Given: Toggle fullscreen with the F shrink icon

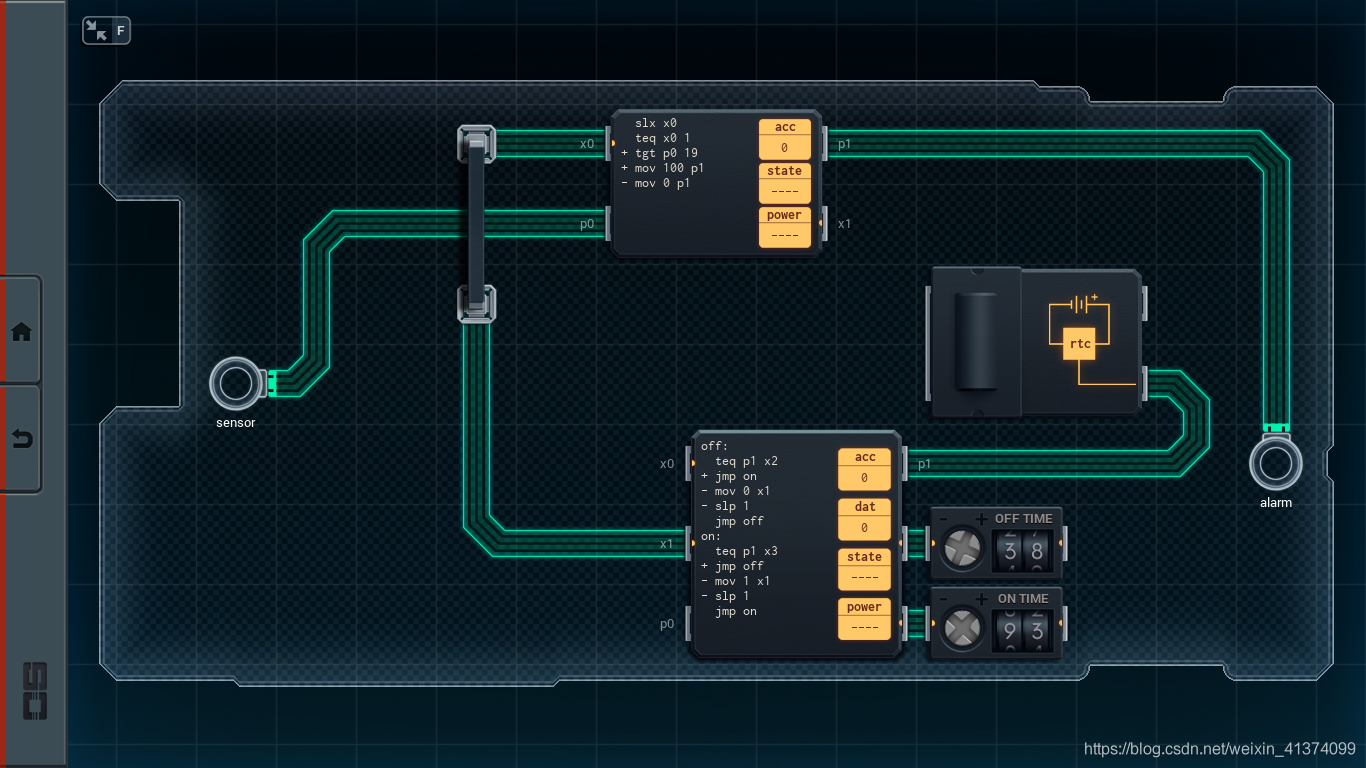Looking at the screenshot, I should (106, 30).
